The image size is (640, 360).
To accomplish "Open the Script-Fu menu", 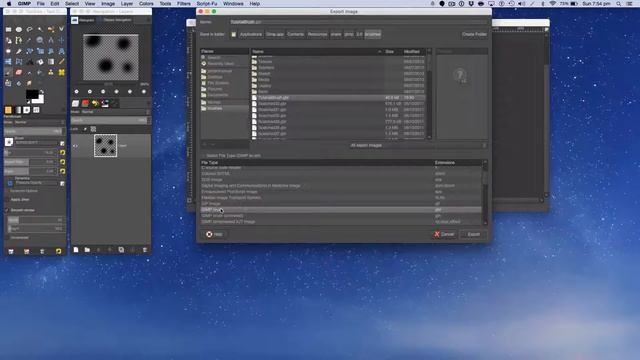I will (207, 4).
